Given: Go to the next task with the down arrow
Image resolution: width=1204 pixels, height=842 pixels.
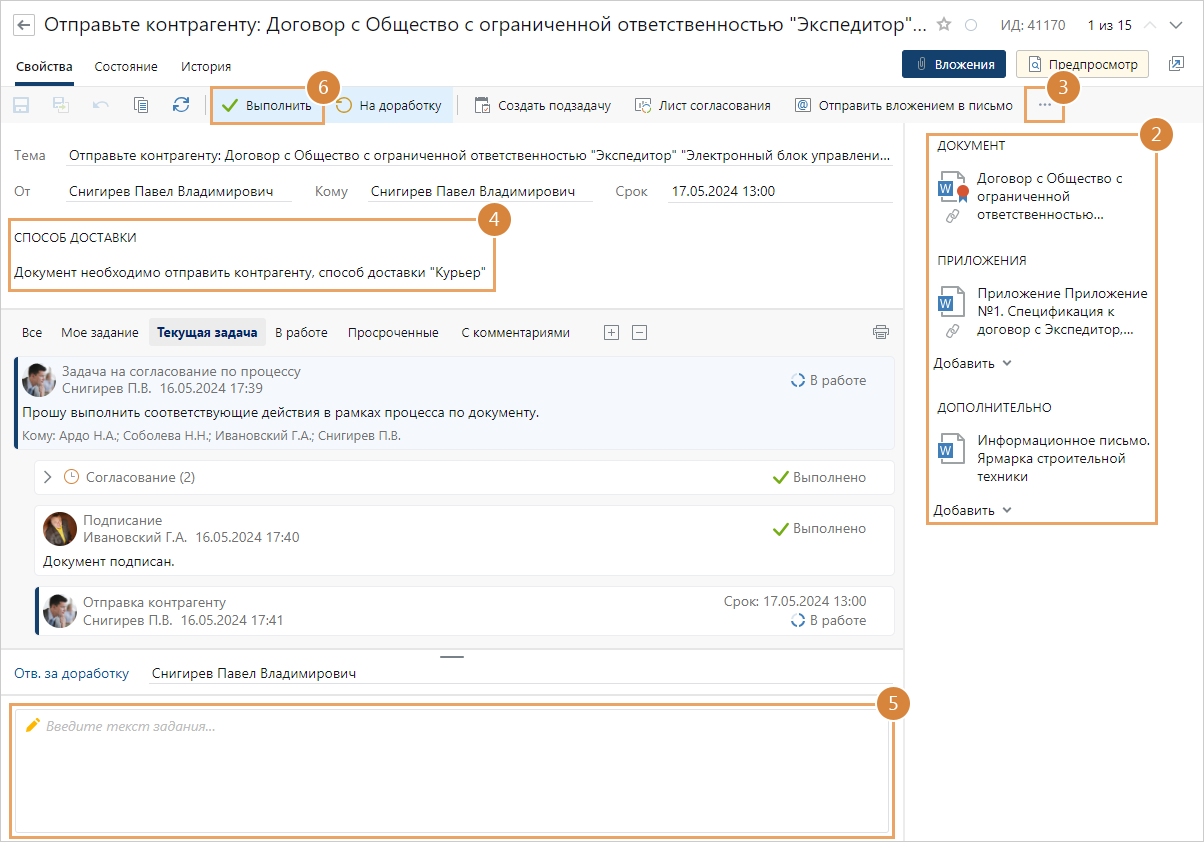Looking at the screenshot, I should coord(1175,25).
